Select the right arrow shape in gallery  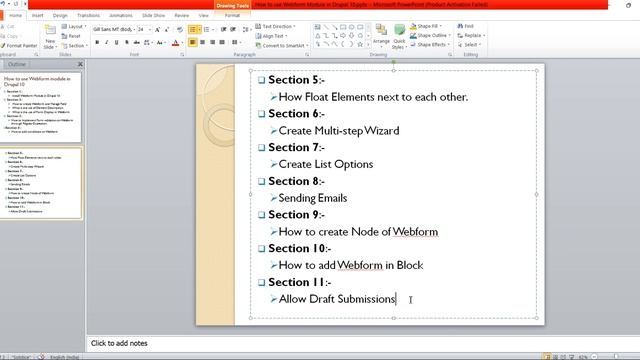343,36
